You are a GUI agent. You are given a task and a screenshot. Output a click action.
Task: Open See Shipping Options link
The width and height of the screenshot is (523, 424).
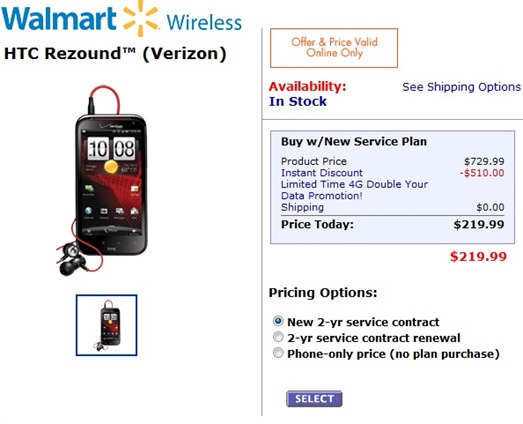[x=461, y=87]
